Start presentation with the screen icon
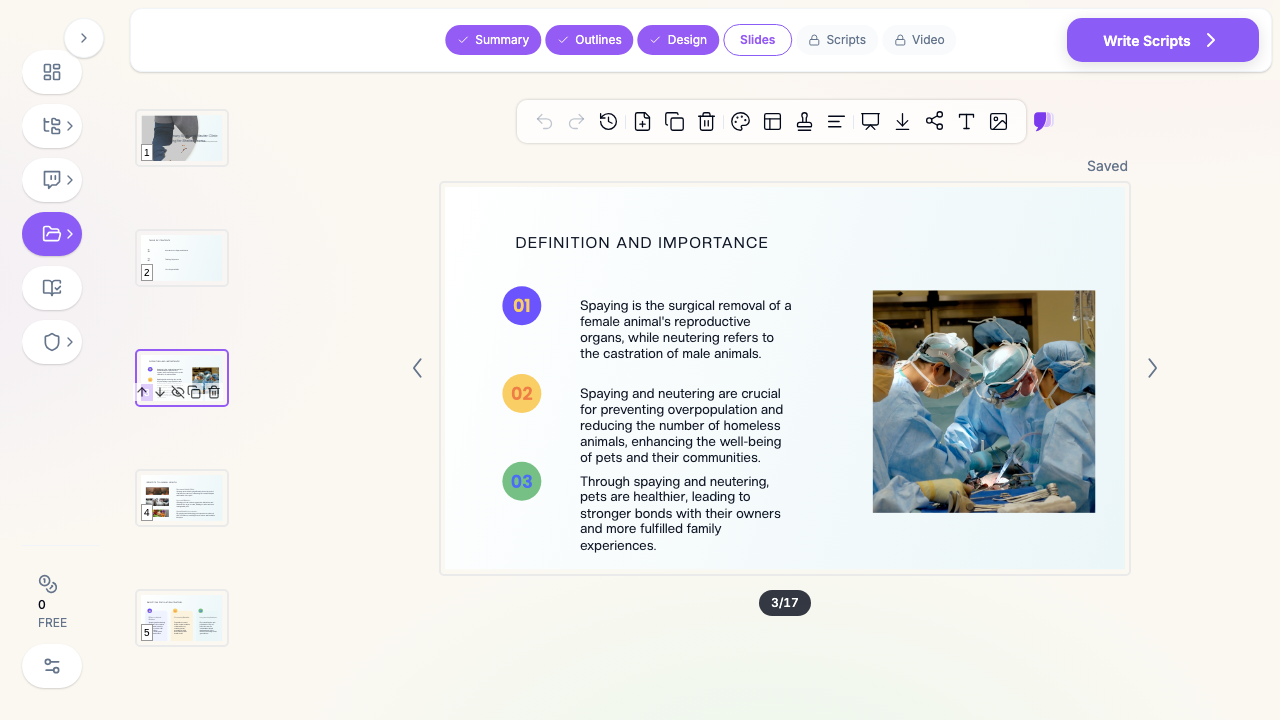This screenshot has width=1280, height=720. click(870, 121)
